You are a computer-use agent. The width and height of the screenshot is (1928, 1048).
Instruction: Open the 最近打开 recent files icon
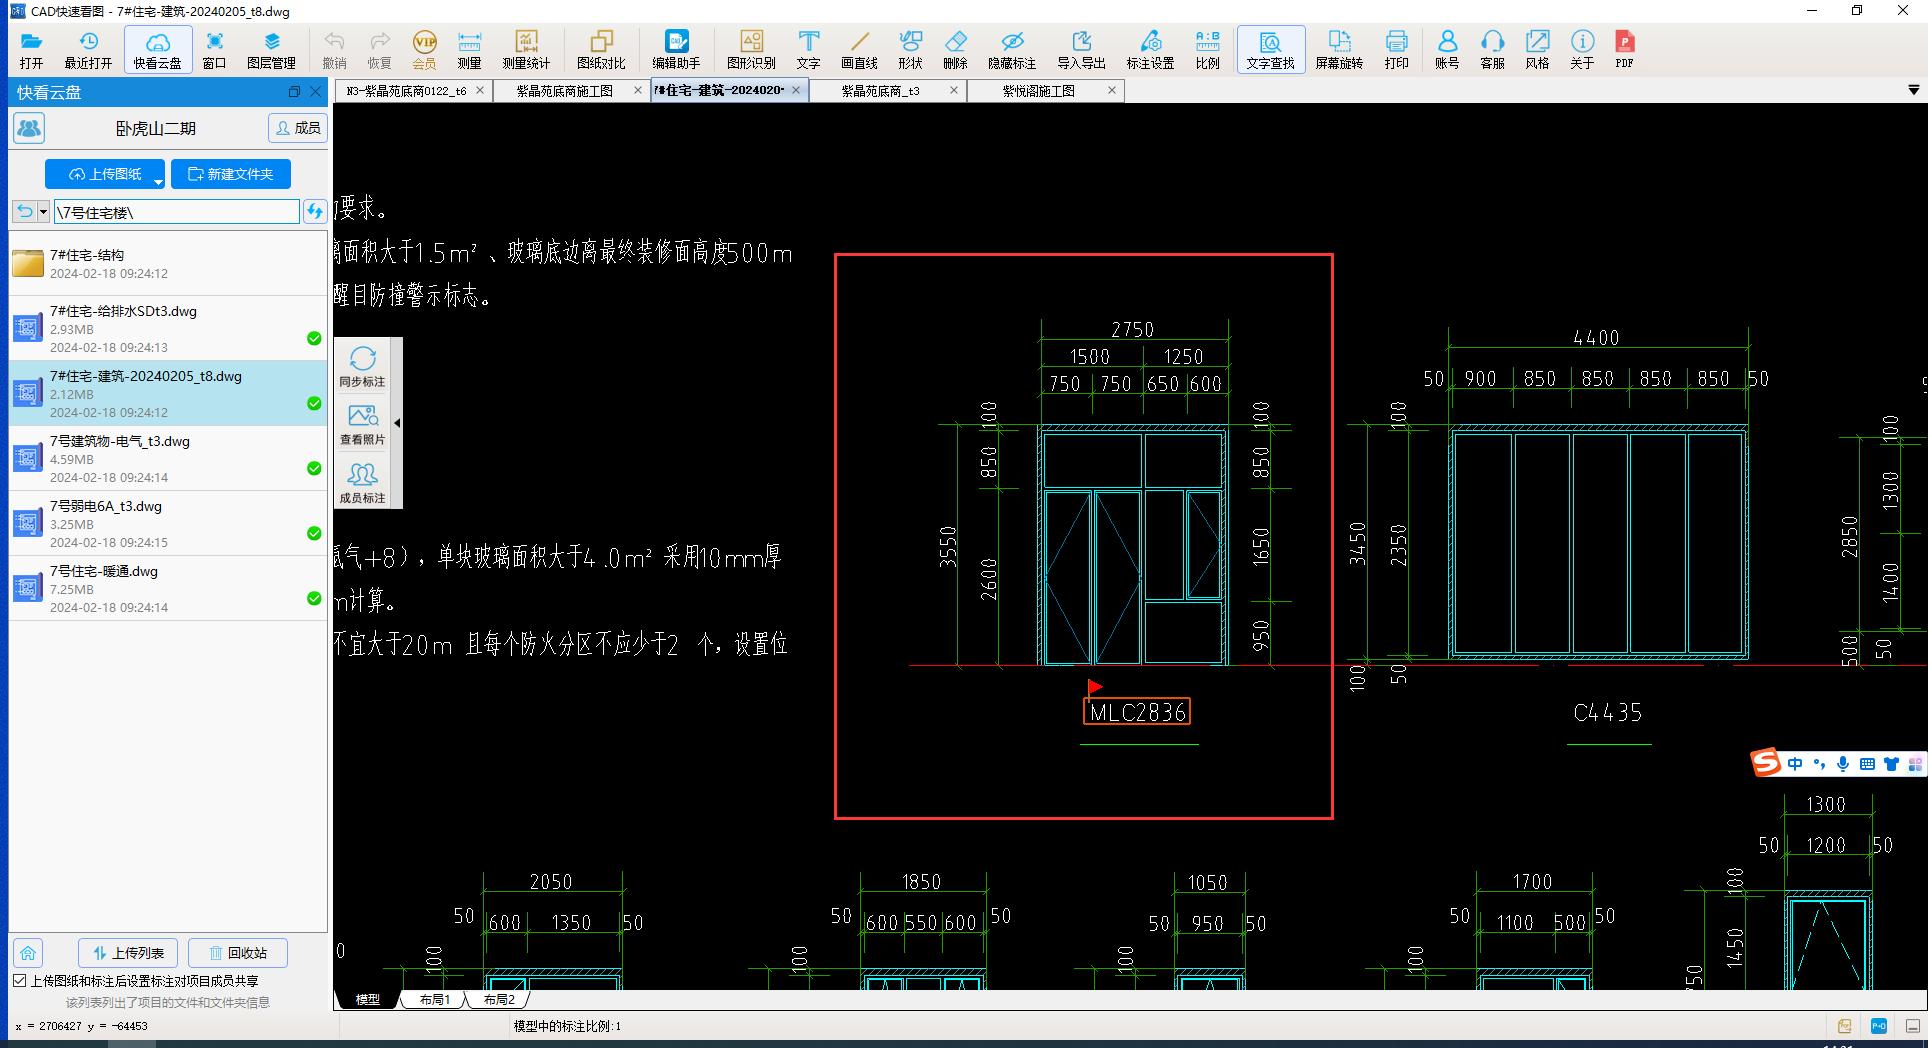click(88, 50)
